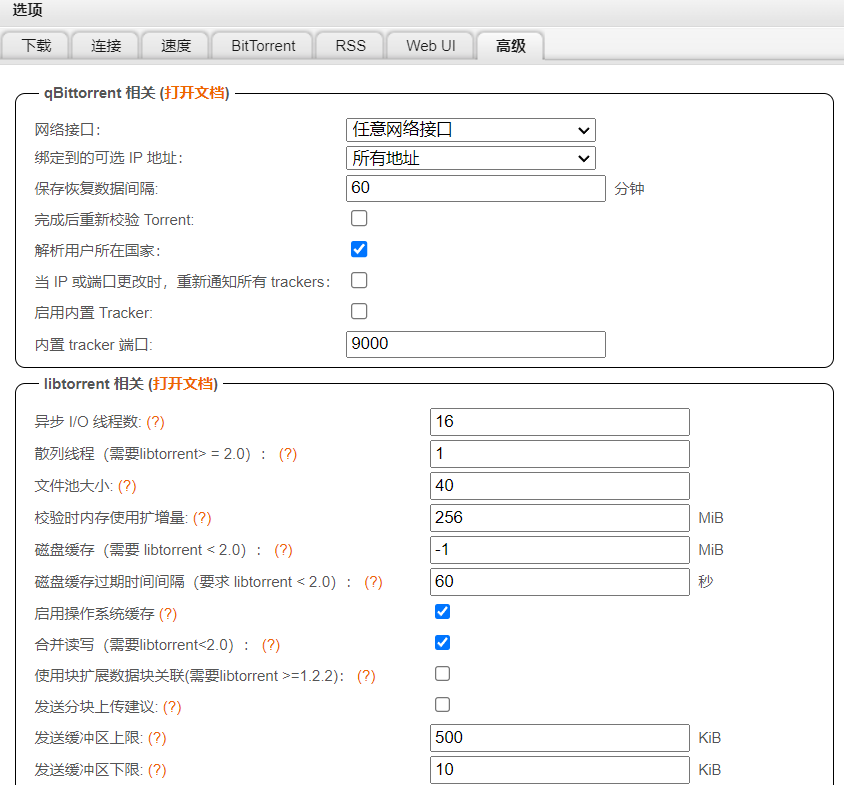Show help (?) for 发送分块上传建议
This screenshot has height=785, width=844.
172,707
